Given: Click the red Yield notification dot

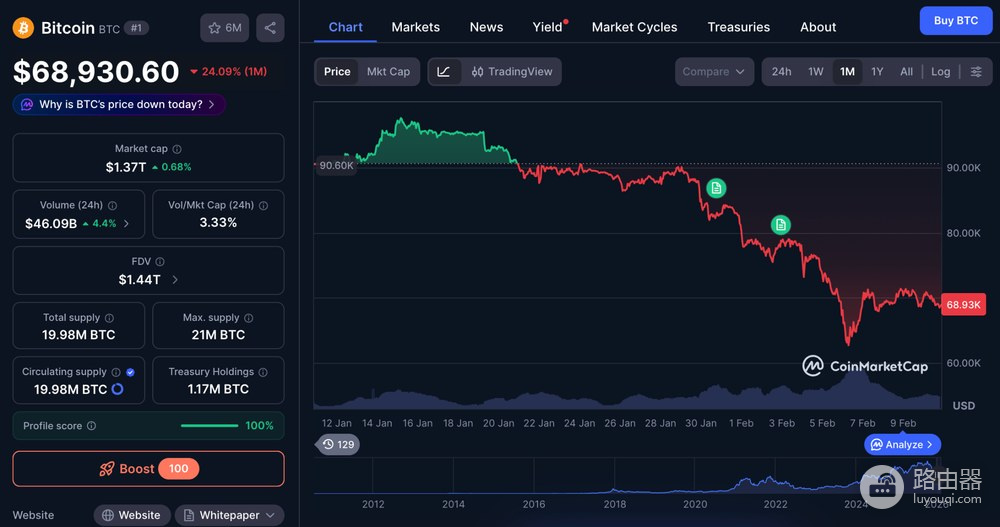Looking at the screenshot, I should click(566, 22).
